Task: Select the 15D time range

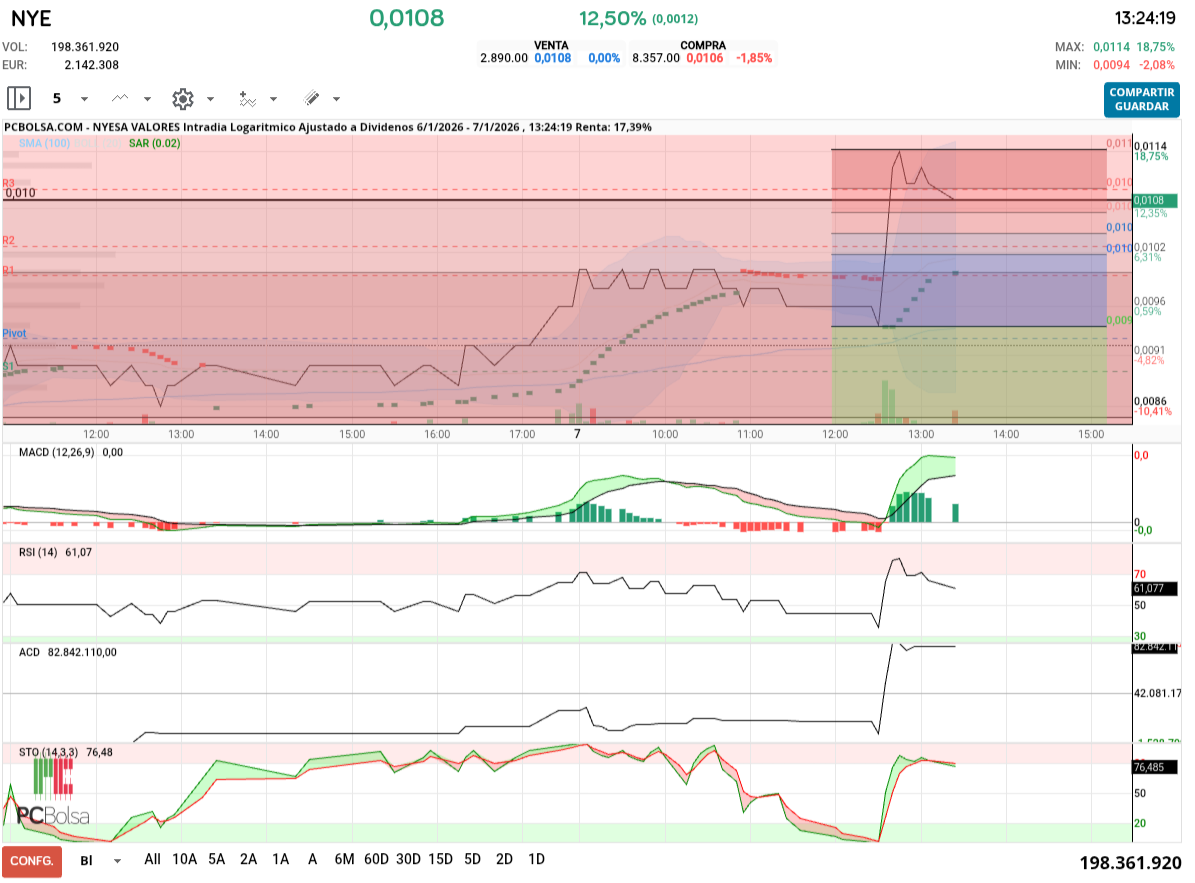Action: 441,859
